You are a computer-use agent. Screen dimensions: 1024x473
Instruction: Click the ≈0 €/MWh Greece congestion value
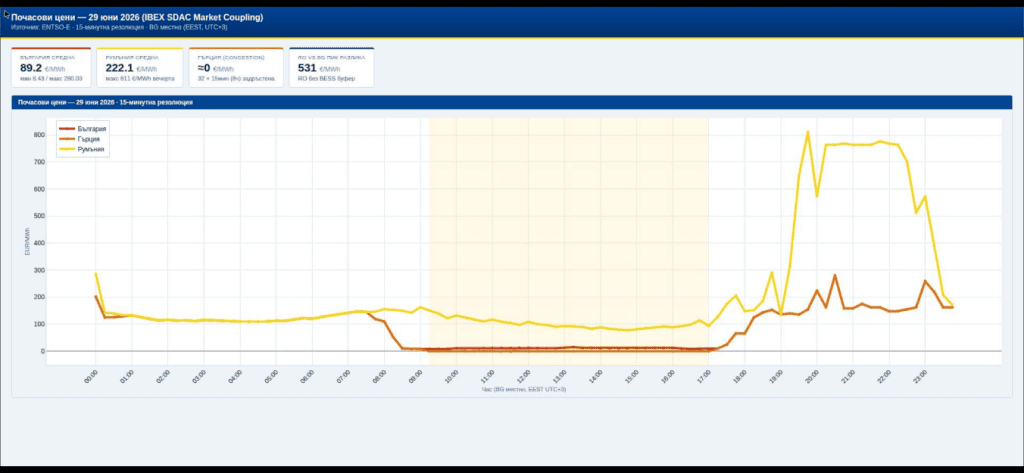[217, 68]
